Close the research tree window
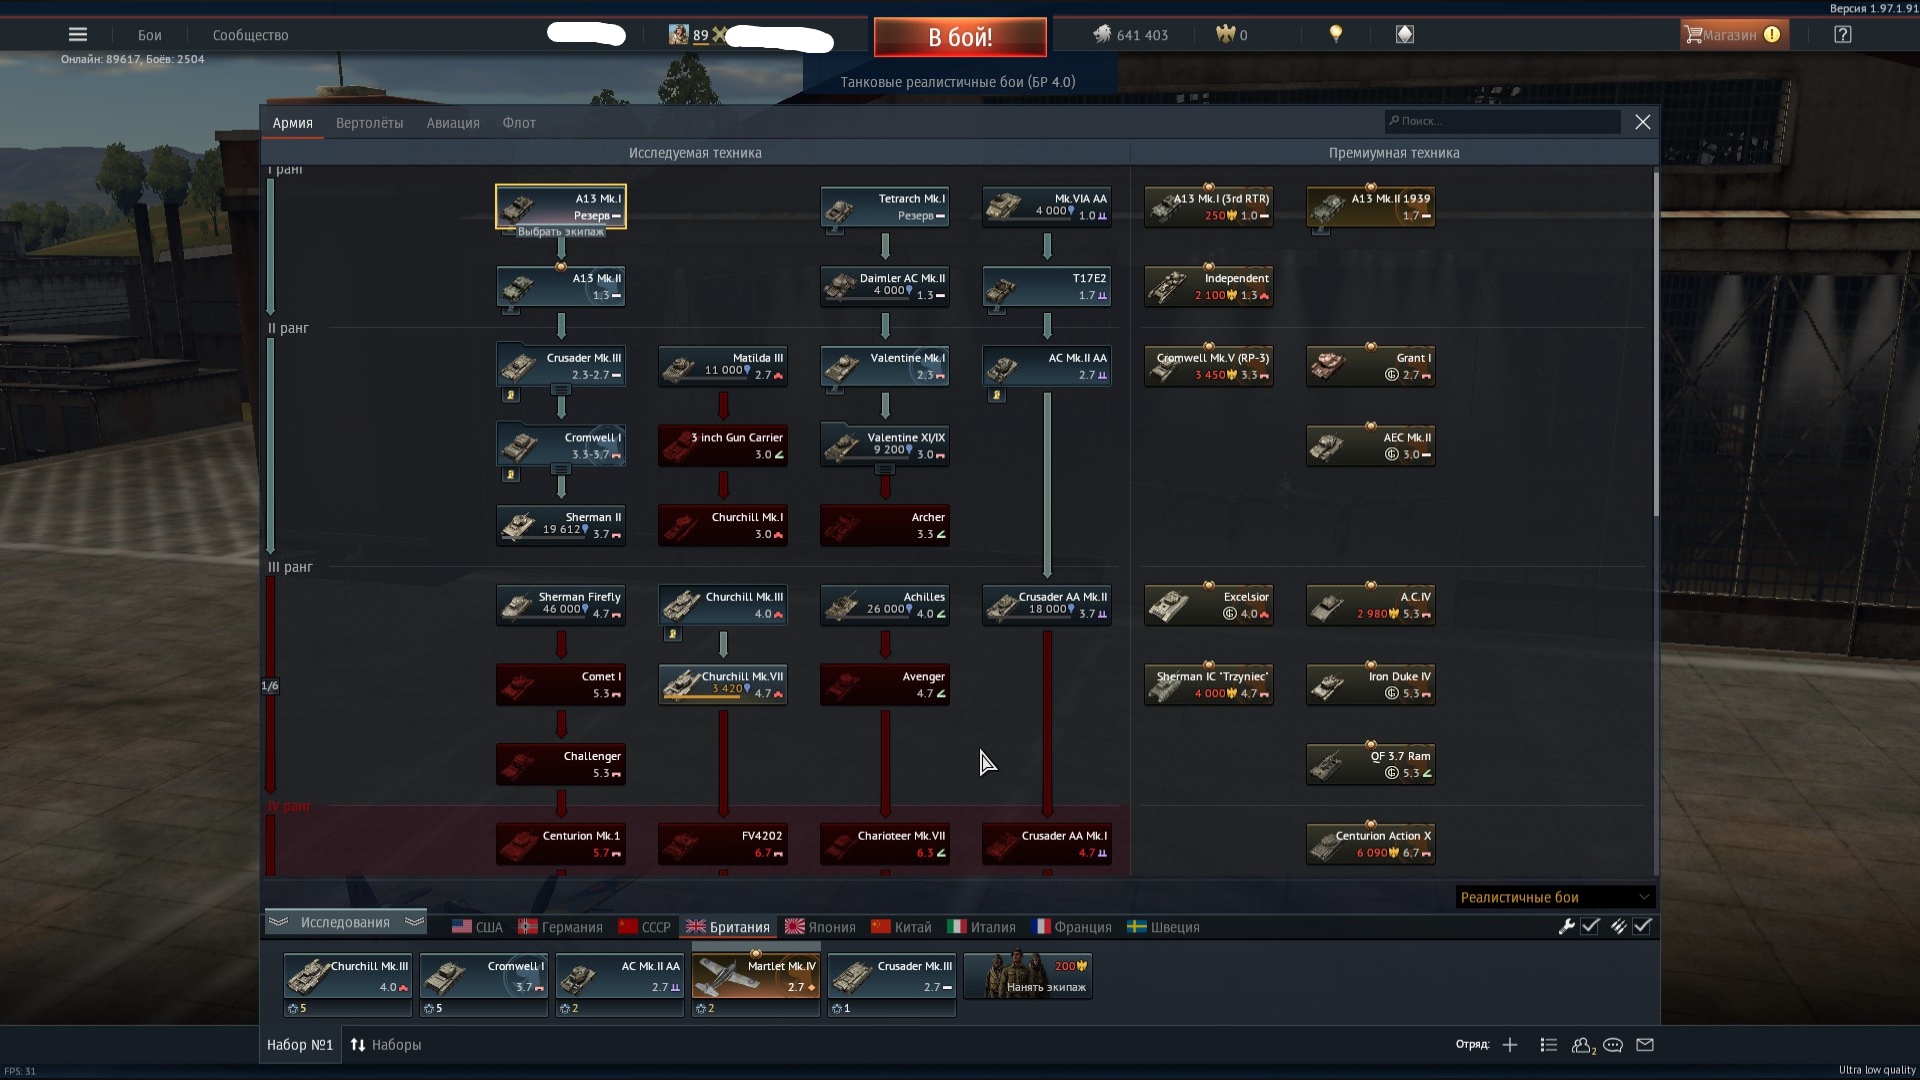1920x1080 pixels. (x=1643, y=122)
